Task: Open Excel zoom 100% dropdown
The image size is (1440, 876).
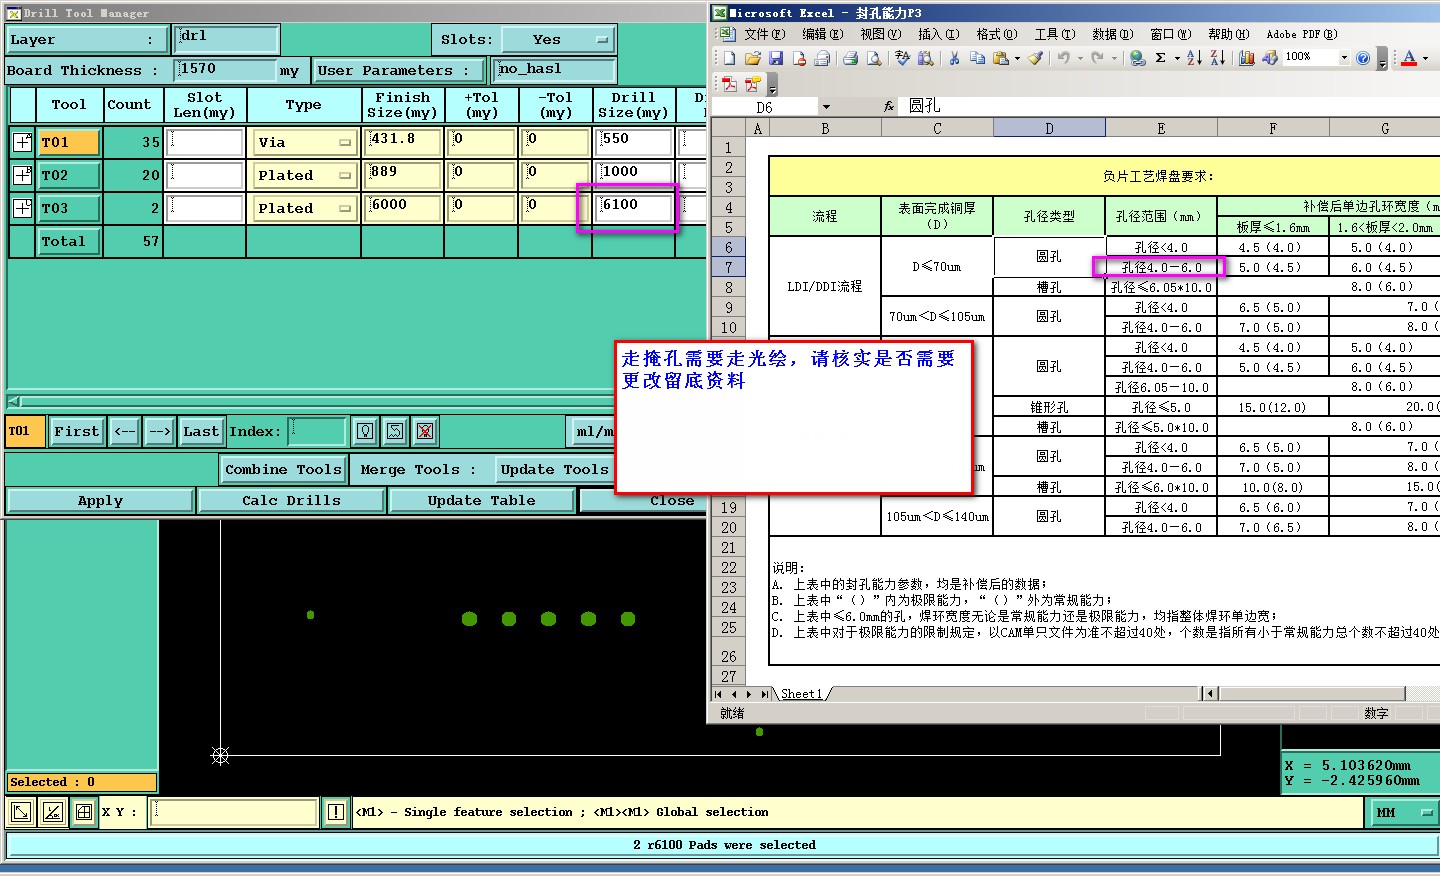Action: pyautogui.click(x=1344, y=58)
